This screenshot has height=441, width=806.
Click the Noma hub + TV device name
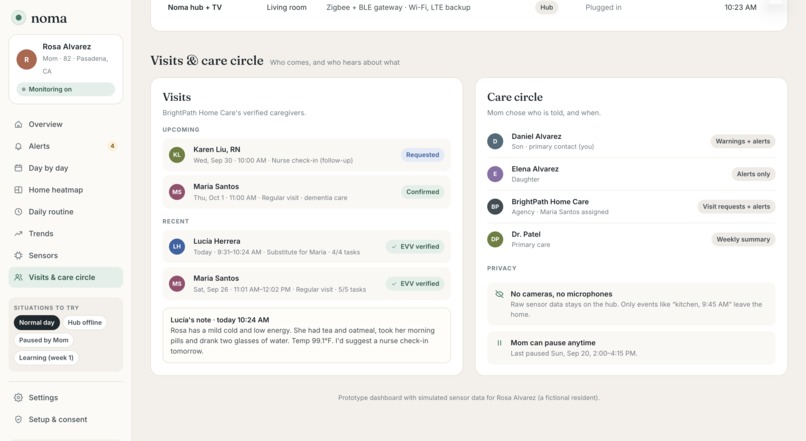click(195, 8)
